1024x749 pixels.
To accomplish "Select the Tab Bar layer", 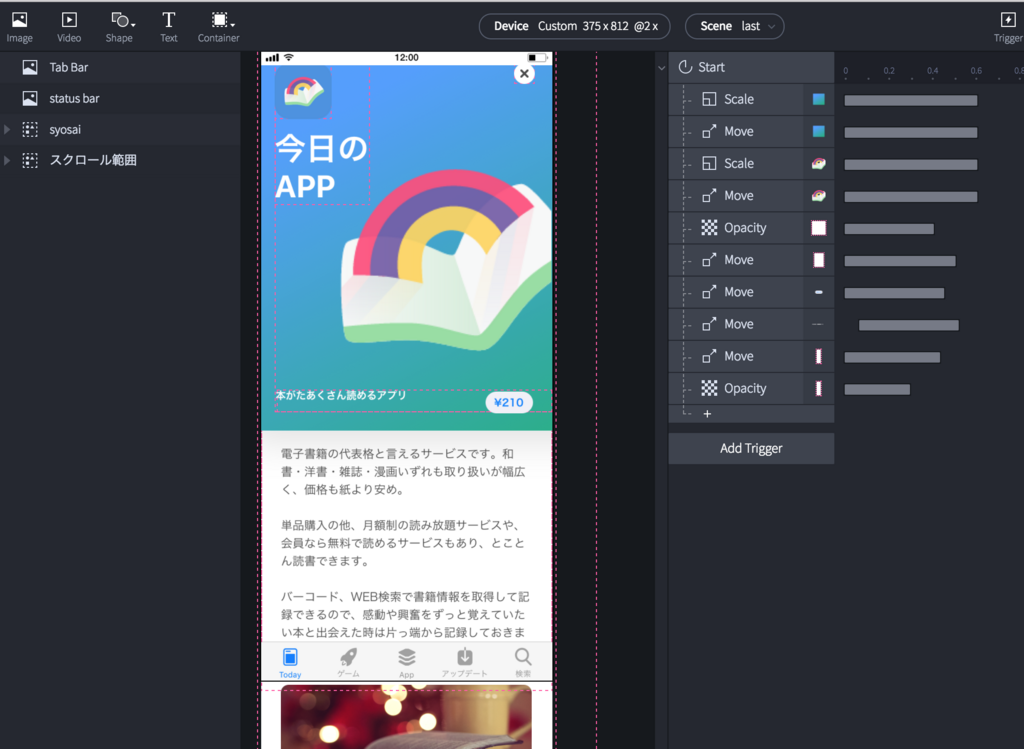I will click(120, 67).
